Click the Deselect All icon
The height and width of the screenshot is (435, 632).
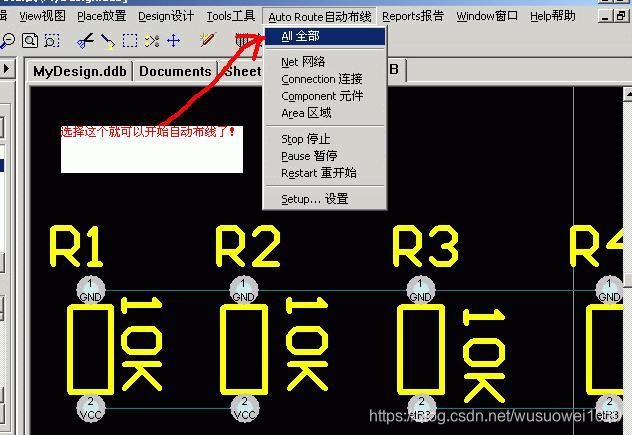click(x=152, y=41)
